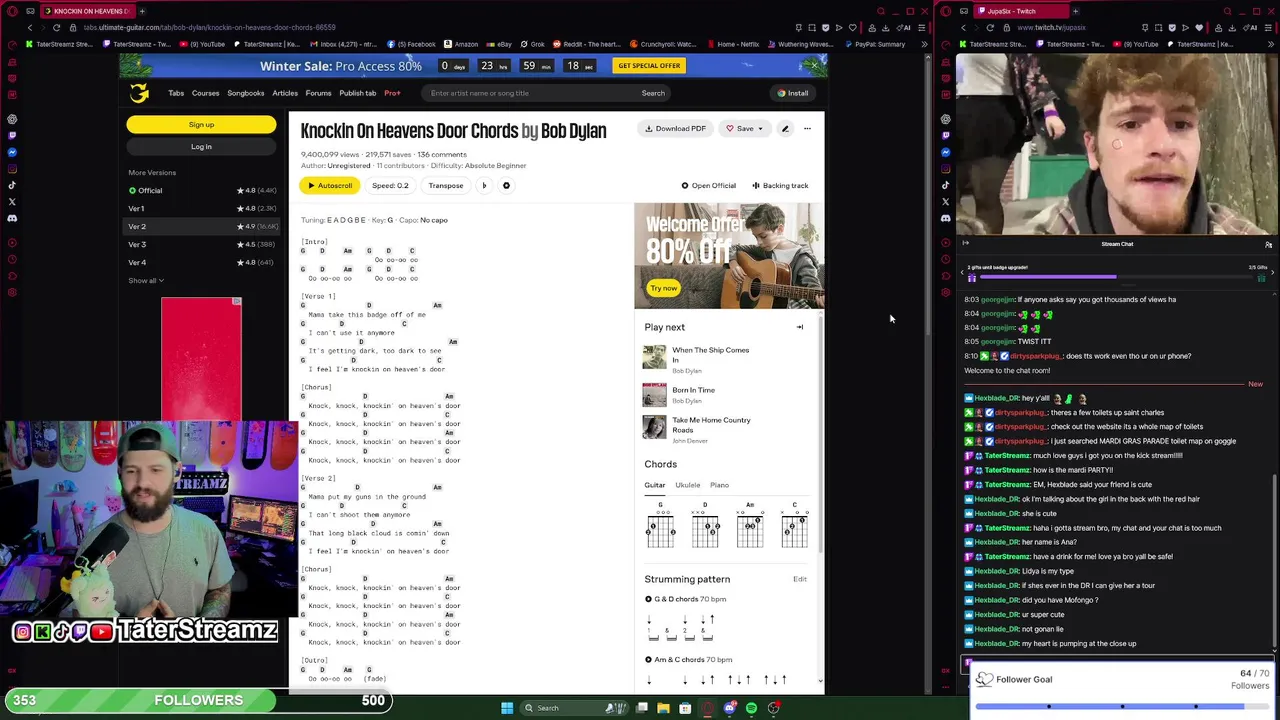Click the pencil edit icon beside Save

(785, 129)
